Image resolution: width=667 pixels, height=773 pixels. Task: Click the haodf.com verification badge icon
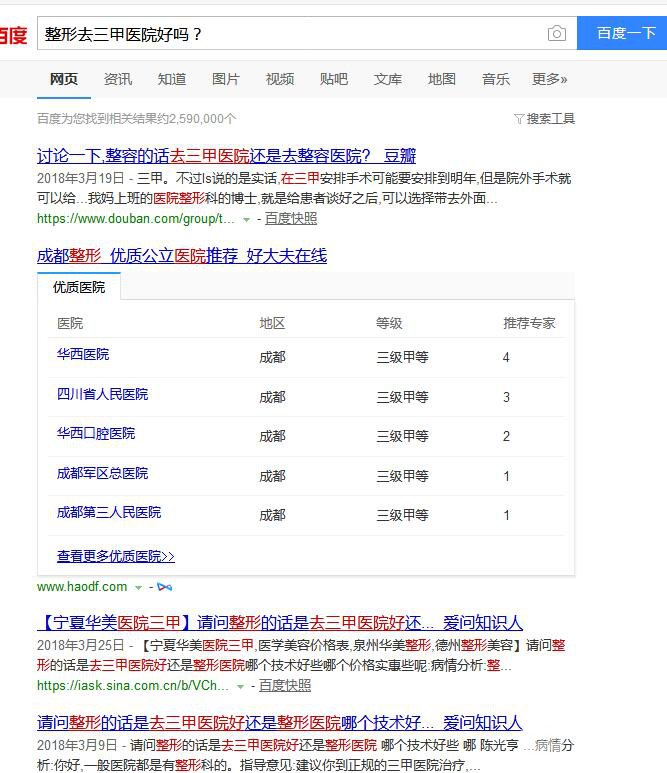[164, 587]
